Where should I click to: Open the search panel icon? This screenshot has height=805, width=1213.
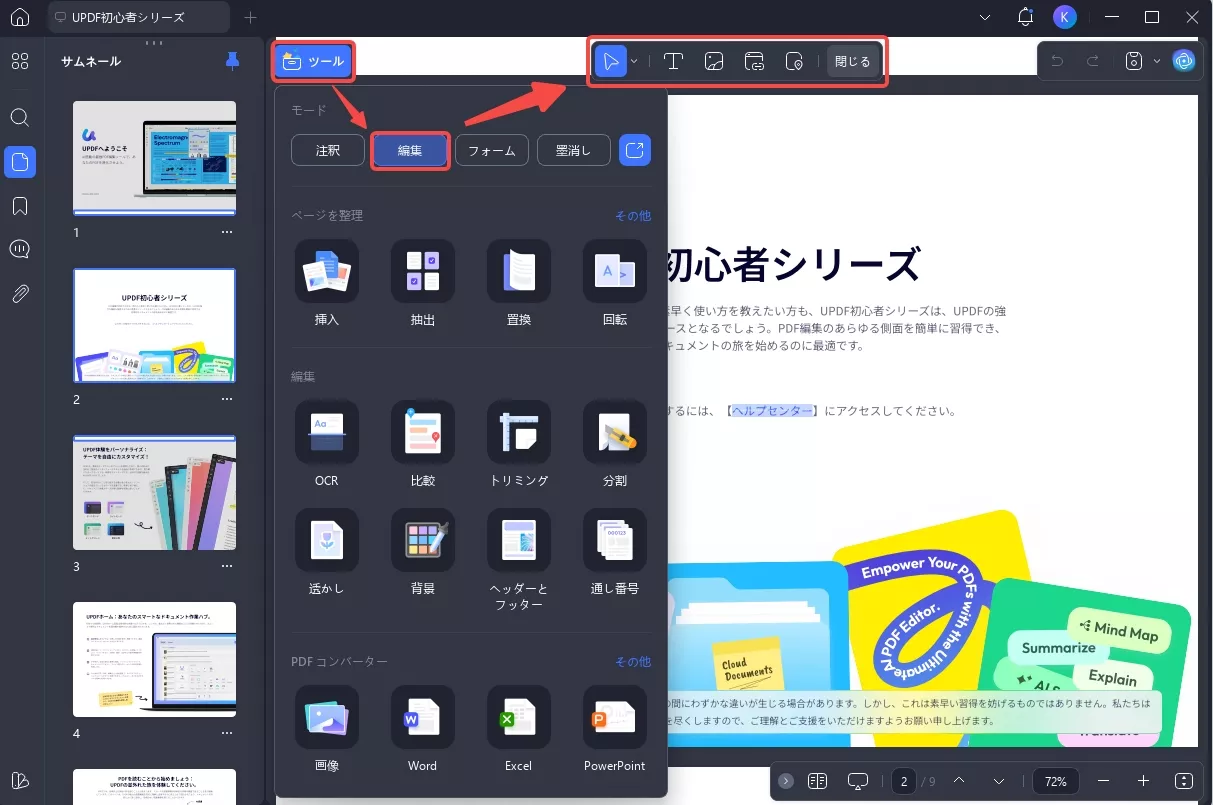[x=20, y=117]
